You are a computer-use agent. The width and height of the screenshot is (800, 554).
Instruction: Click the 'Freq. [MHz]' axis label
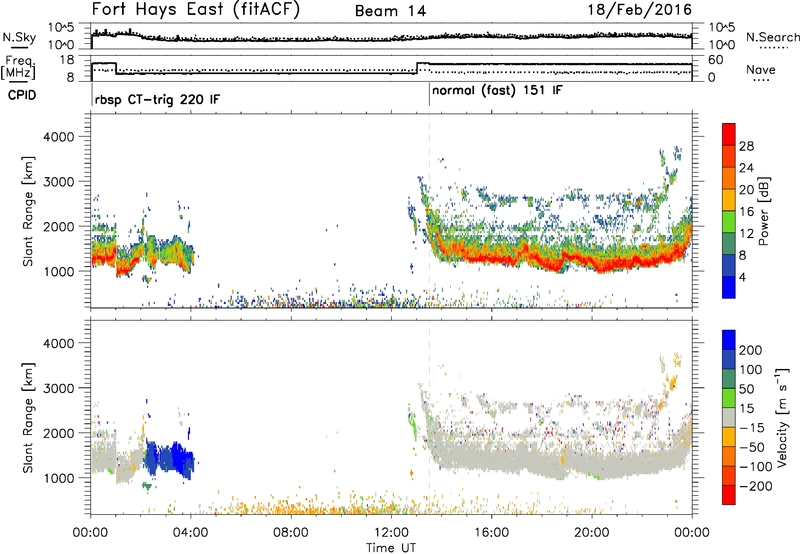(18, 68)
